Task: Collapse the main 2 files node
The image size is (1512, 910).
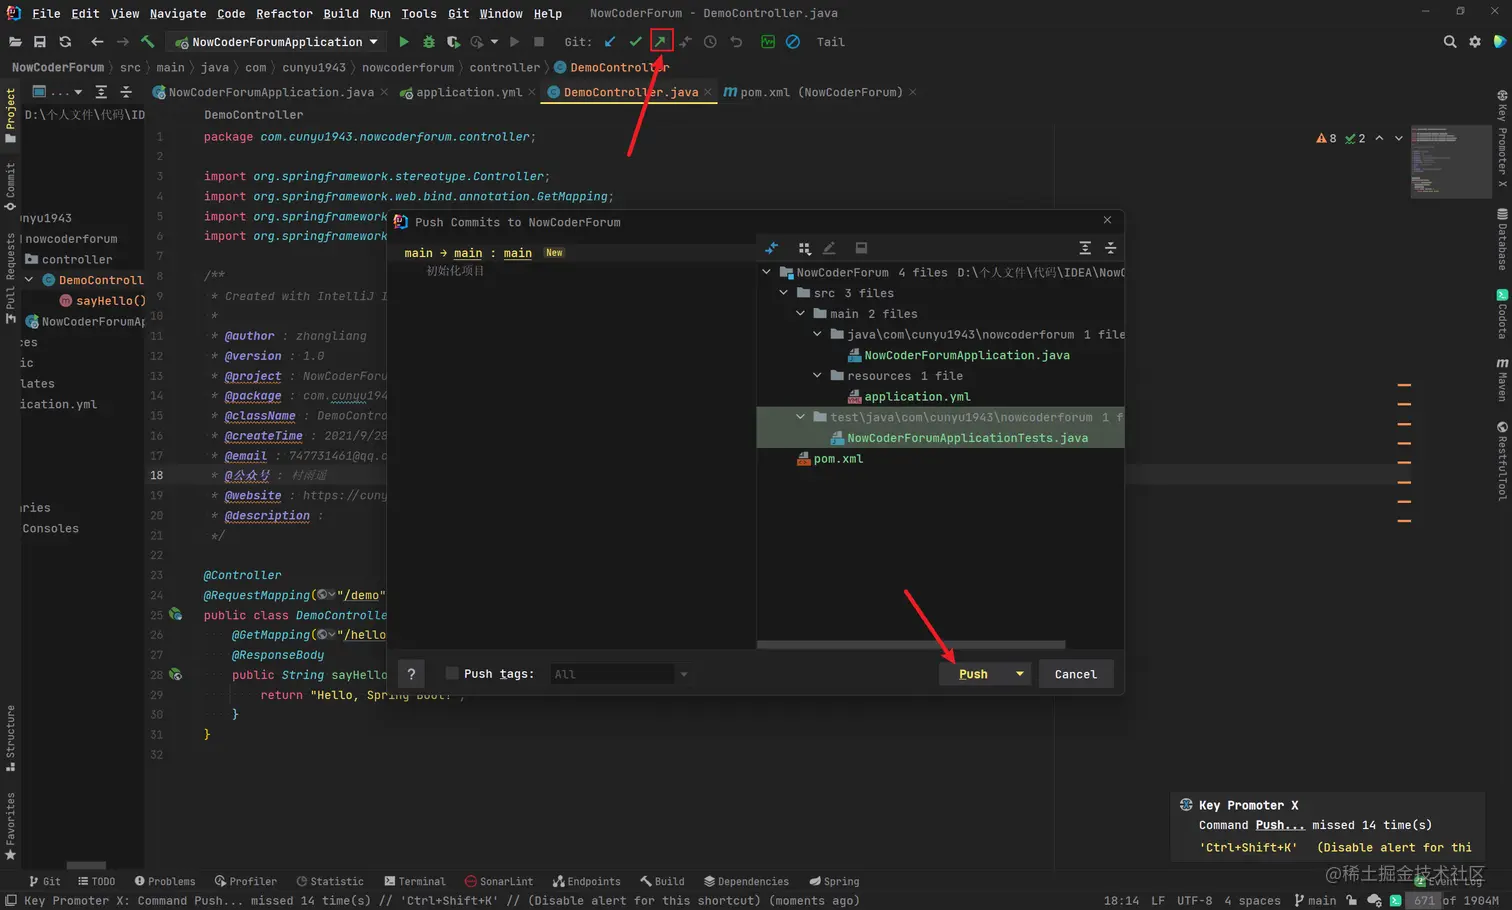Action: [x=801, y=314]
